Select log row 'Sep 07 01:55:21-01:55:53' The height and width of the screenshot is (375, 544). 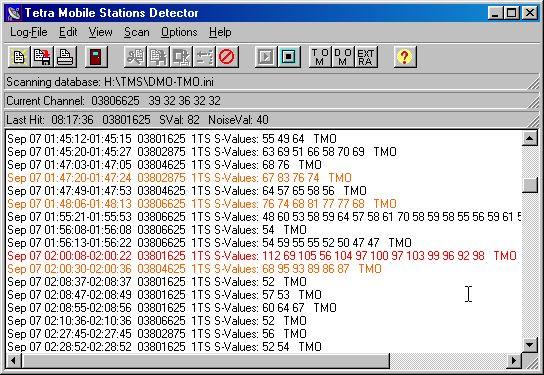point(264,217)
